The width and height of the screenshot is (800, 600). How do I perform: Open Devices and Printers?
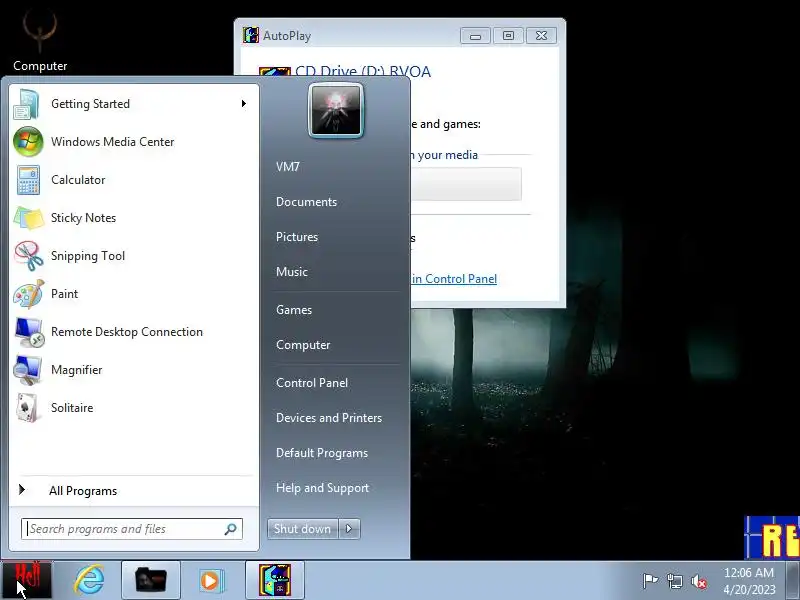tap(329, 418)
